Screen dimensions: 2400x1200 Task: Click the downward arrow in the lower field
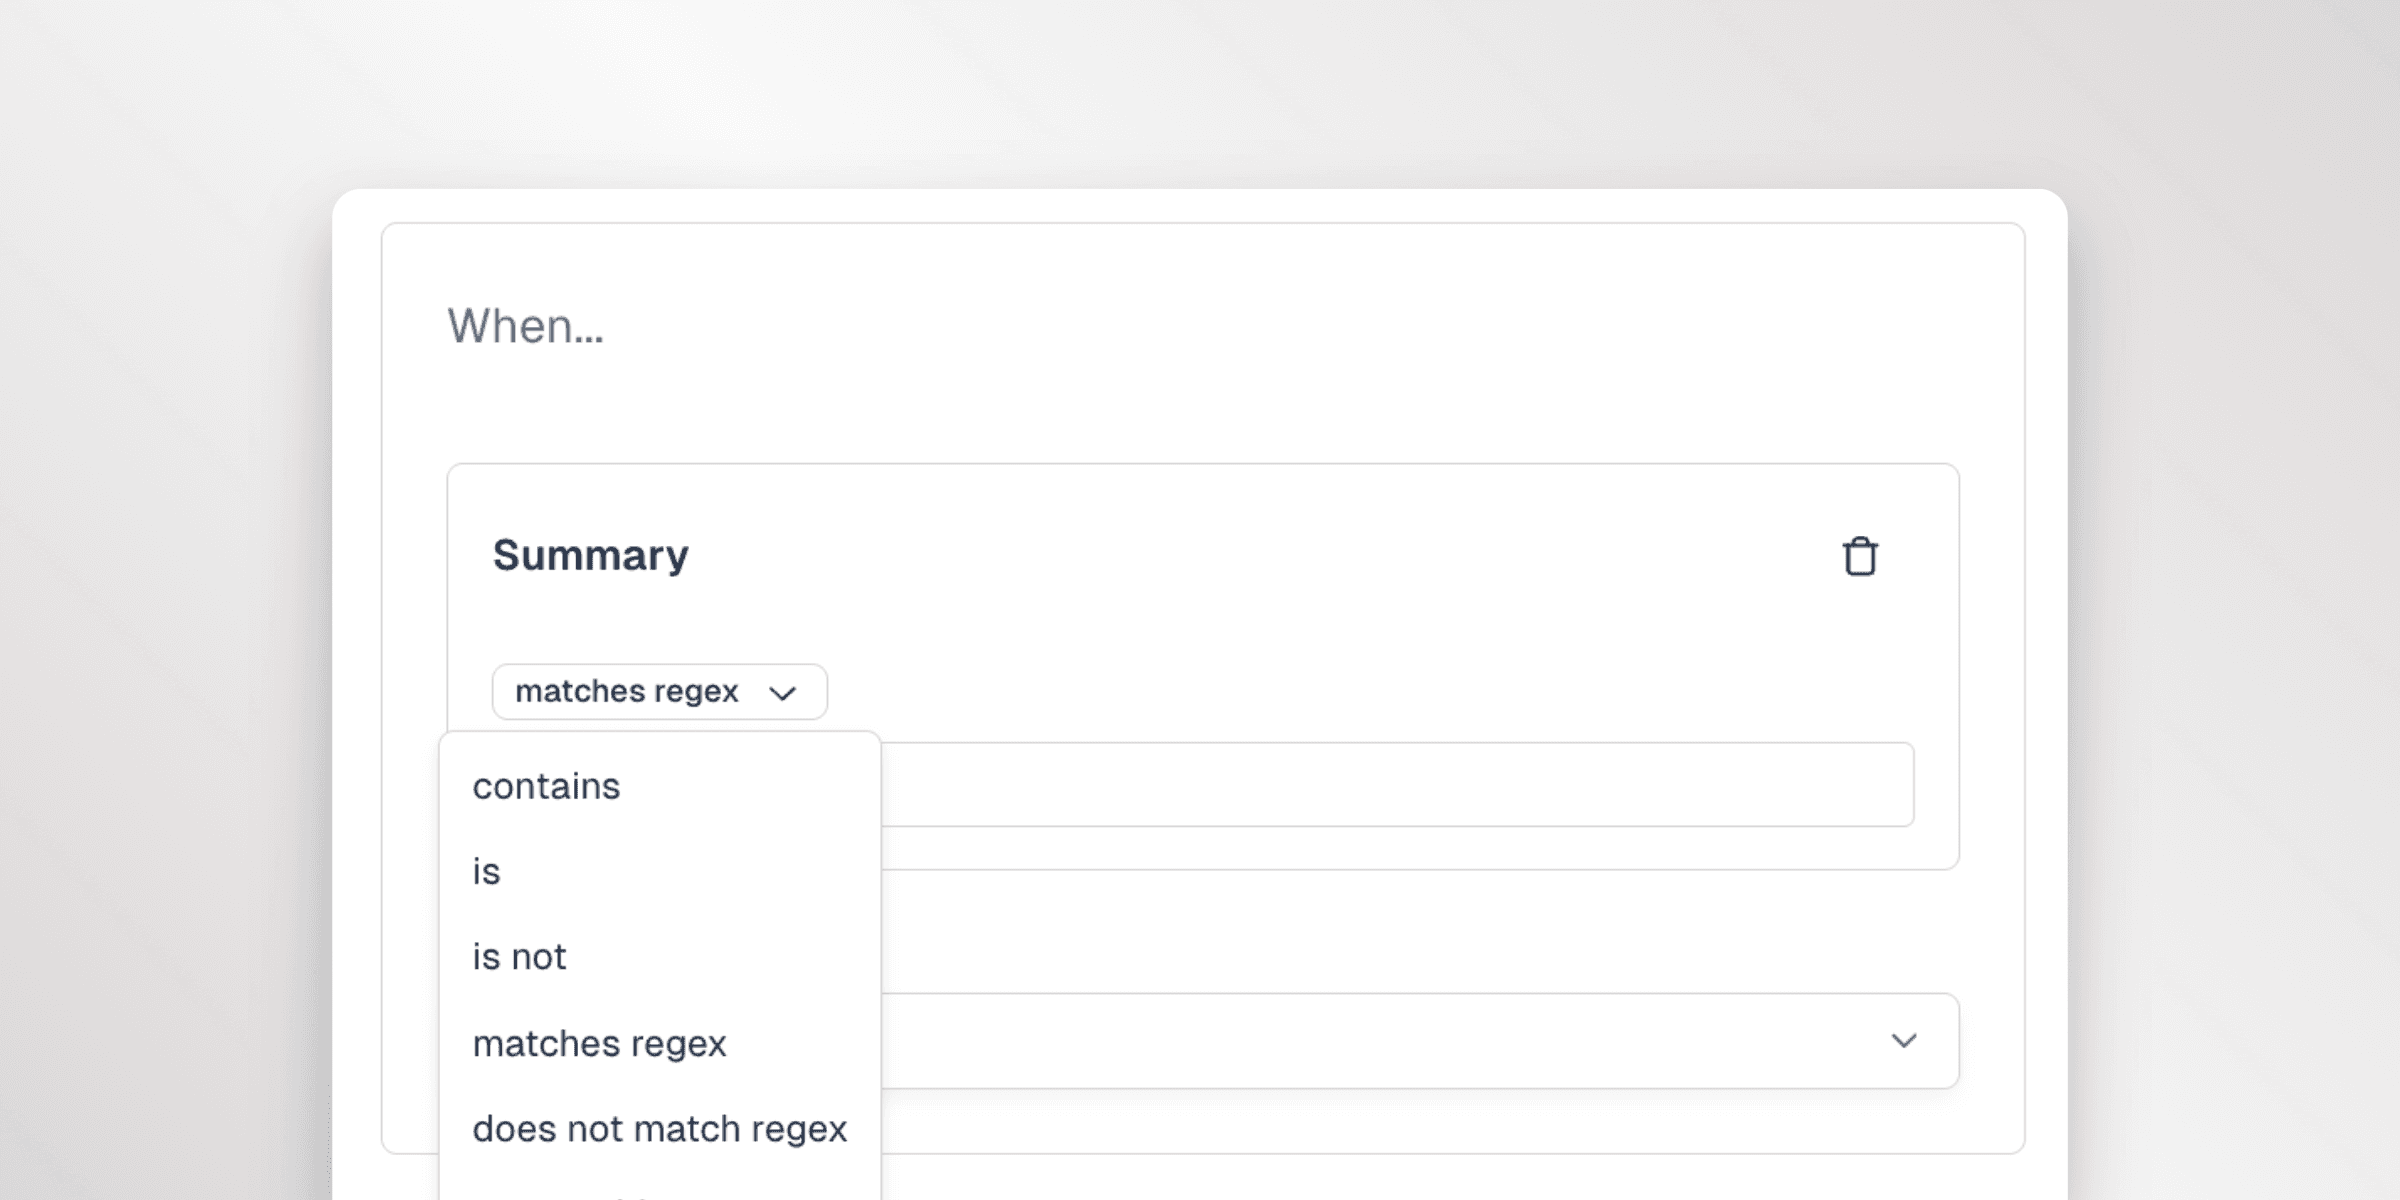pos(1905,1041)
